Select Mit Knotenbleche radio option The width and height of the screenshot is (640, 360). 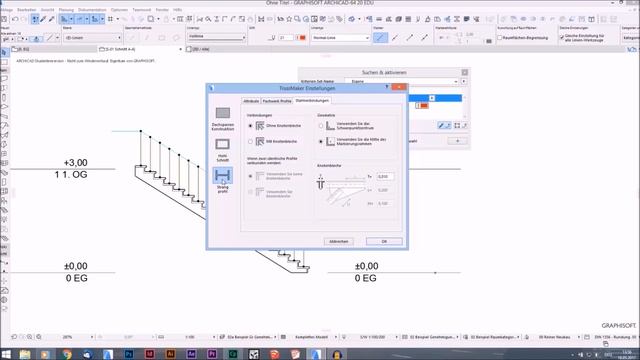pyautogui.click(x=250, y=142)
